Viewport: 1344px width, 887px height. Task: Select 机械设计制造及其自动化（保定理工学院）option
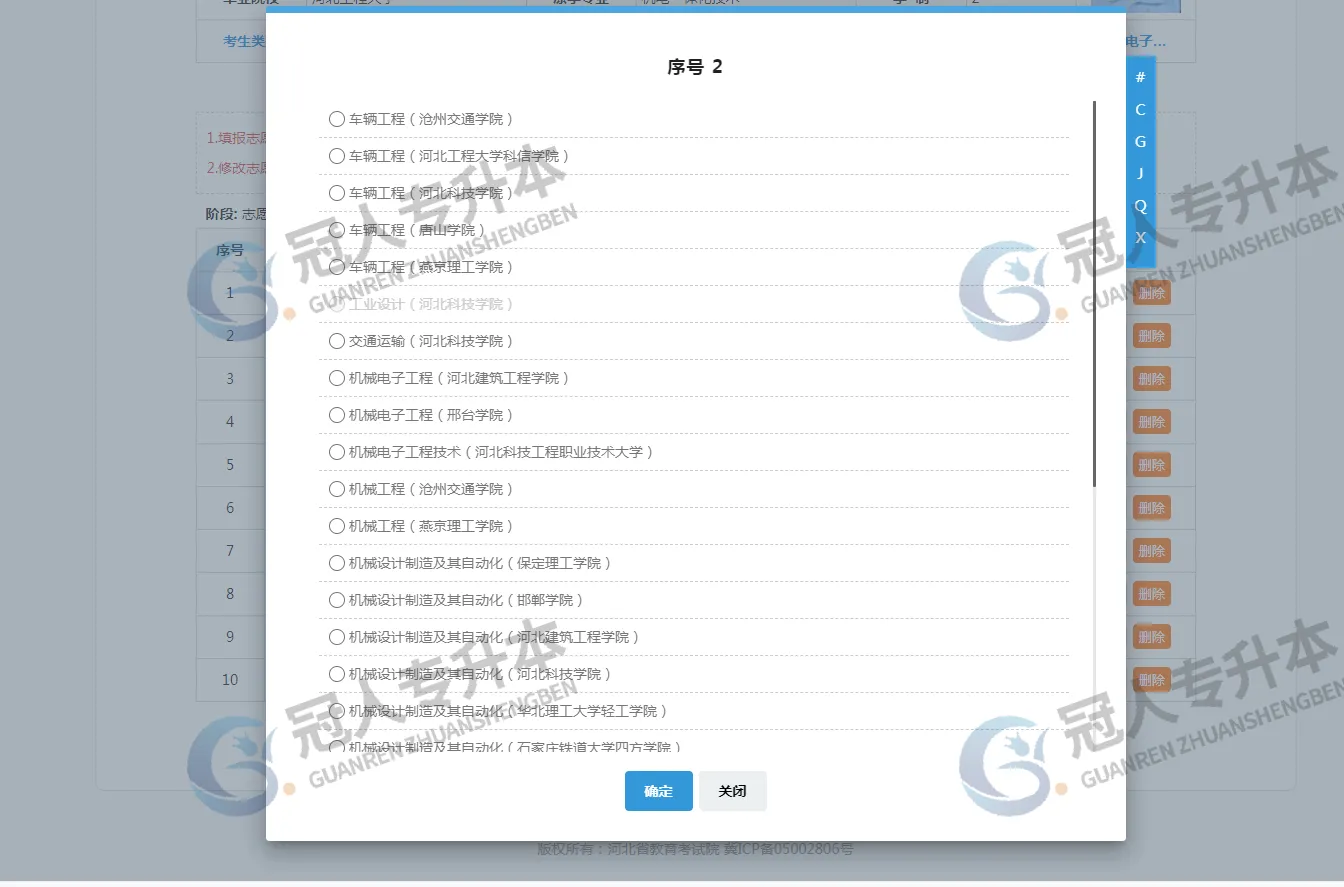coord(337,563)
